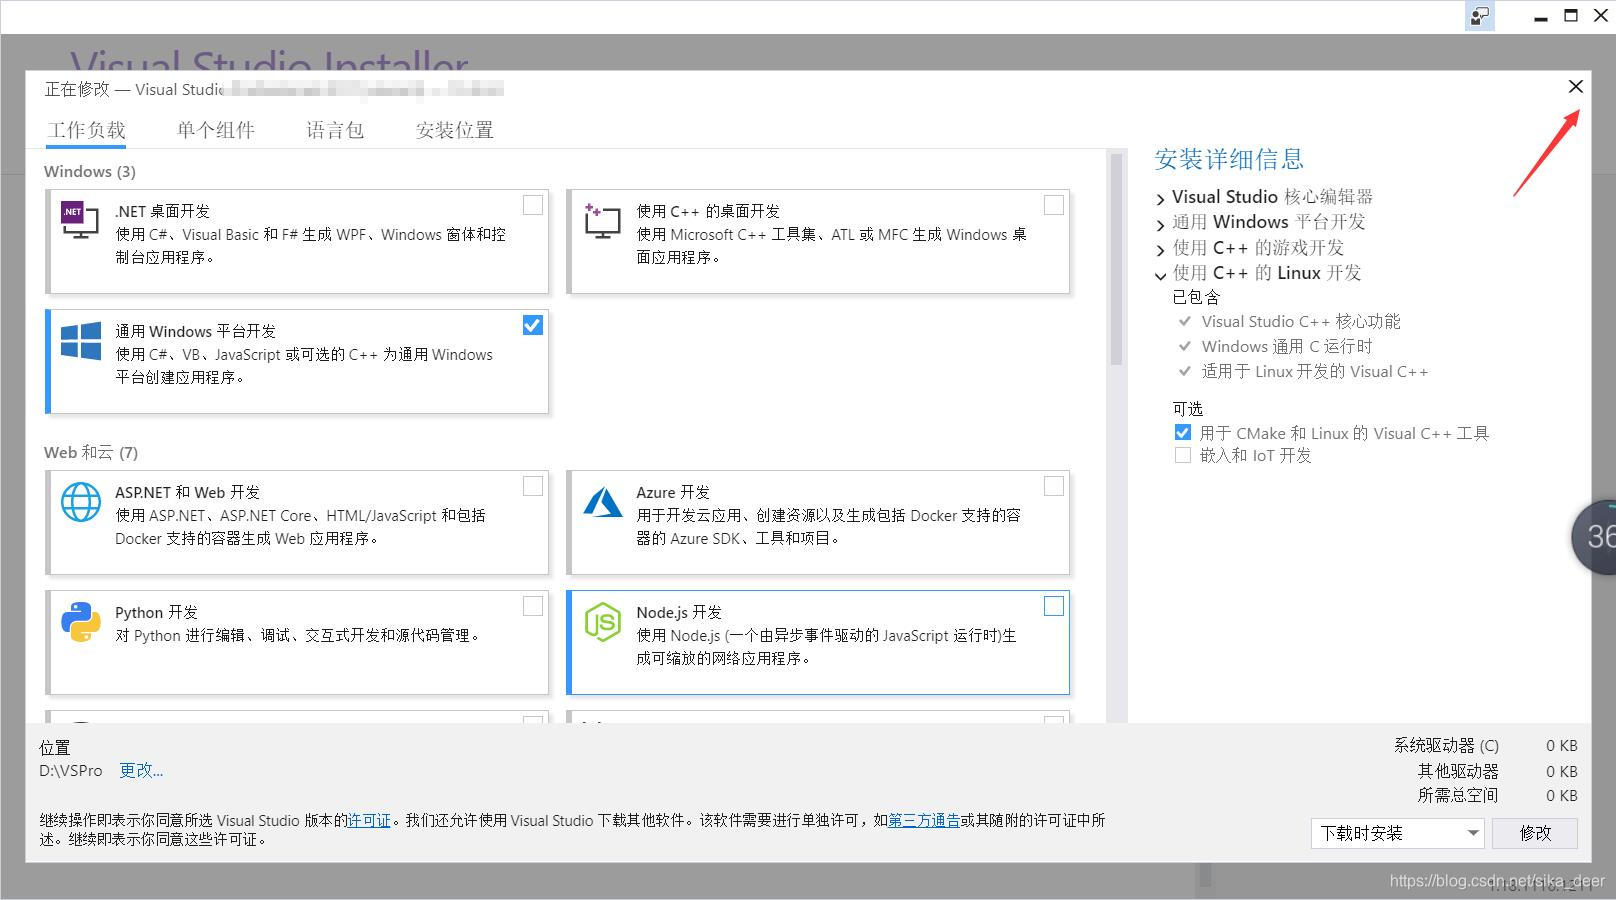This screenshot has height=900, width=1616.
Task: Click the Python logo icon
Action: point(81,621)
